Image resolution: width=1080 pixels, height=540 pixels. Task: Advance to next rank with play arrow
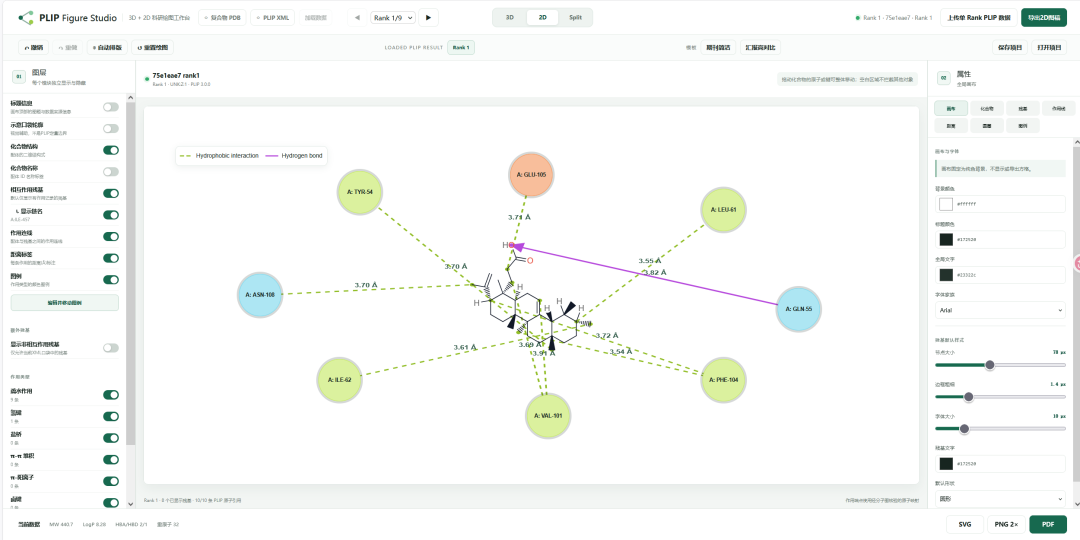click(428, 18)
